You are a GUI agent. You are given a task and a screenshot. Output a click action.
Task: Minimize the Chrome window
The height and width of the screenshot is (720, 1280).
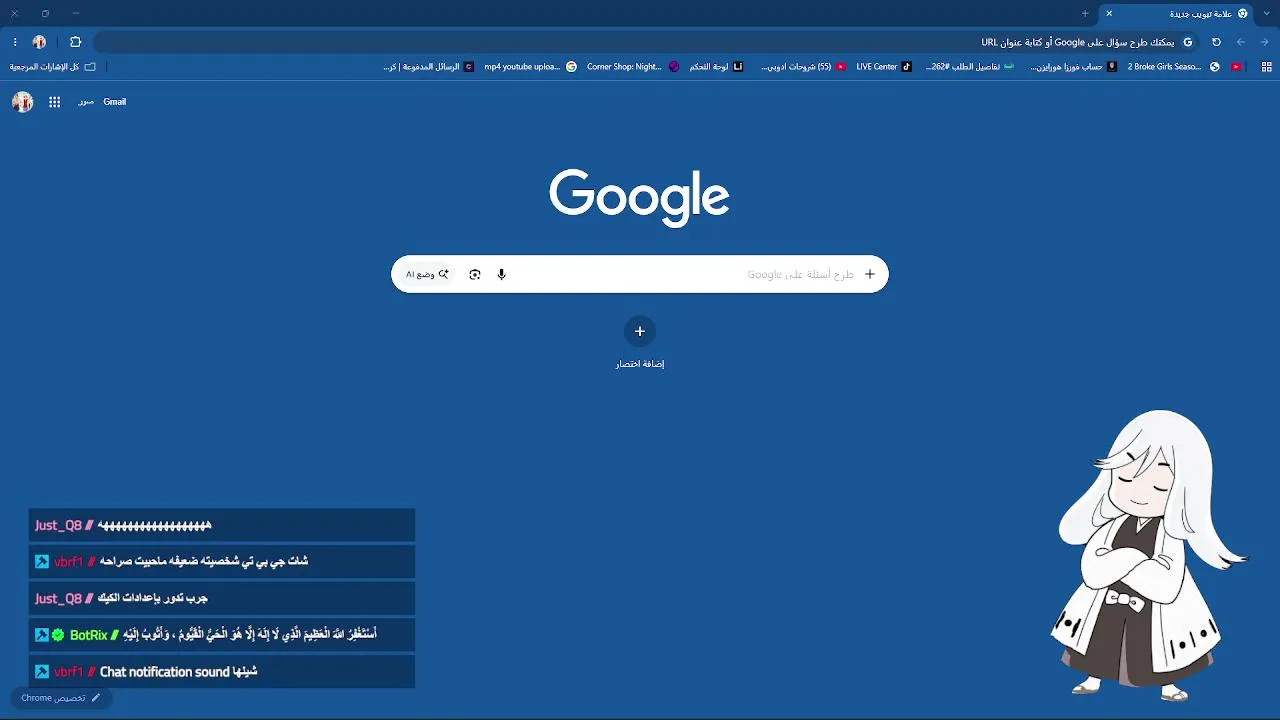coord(76,14)
